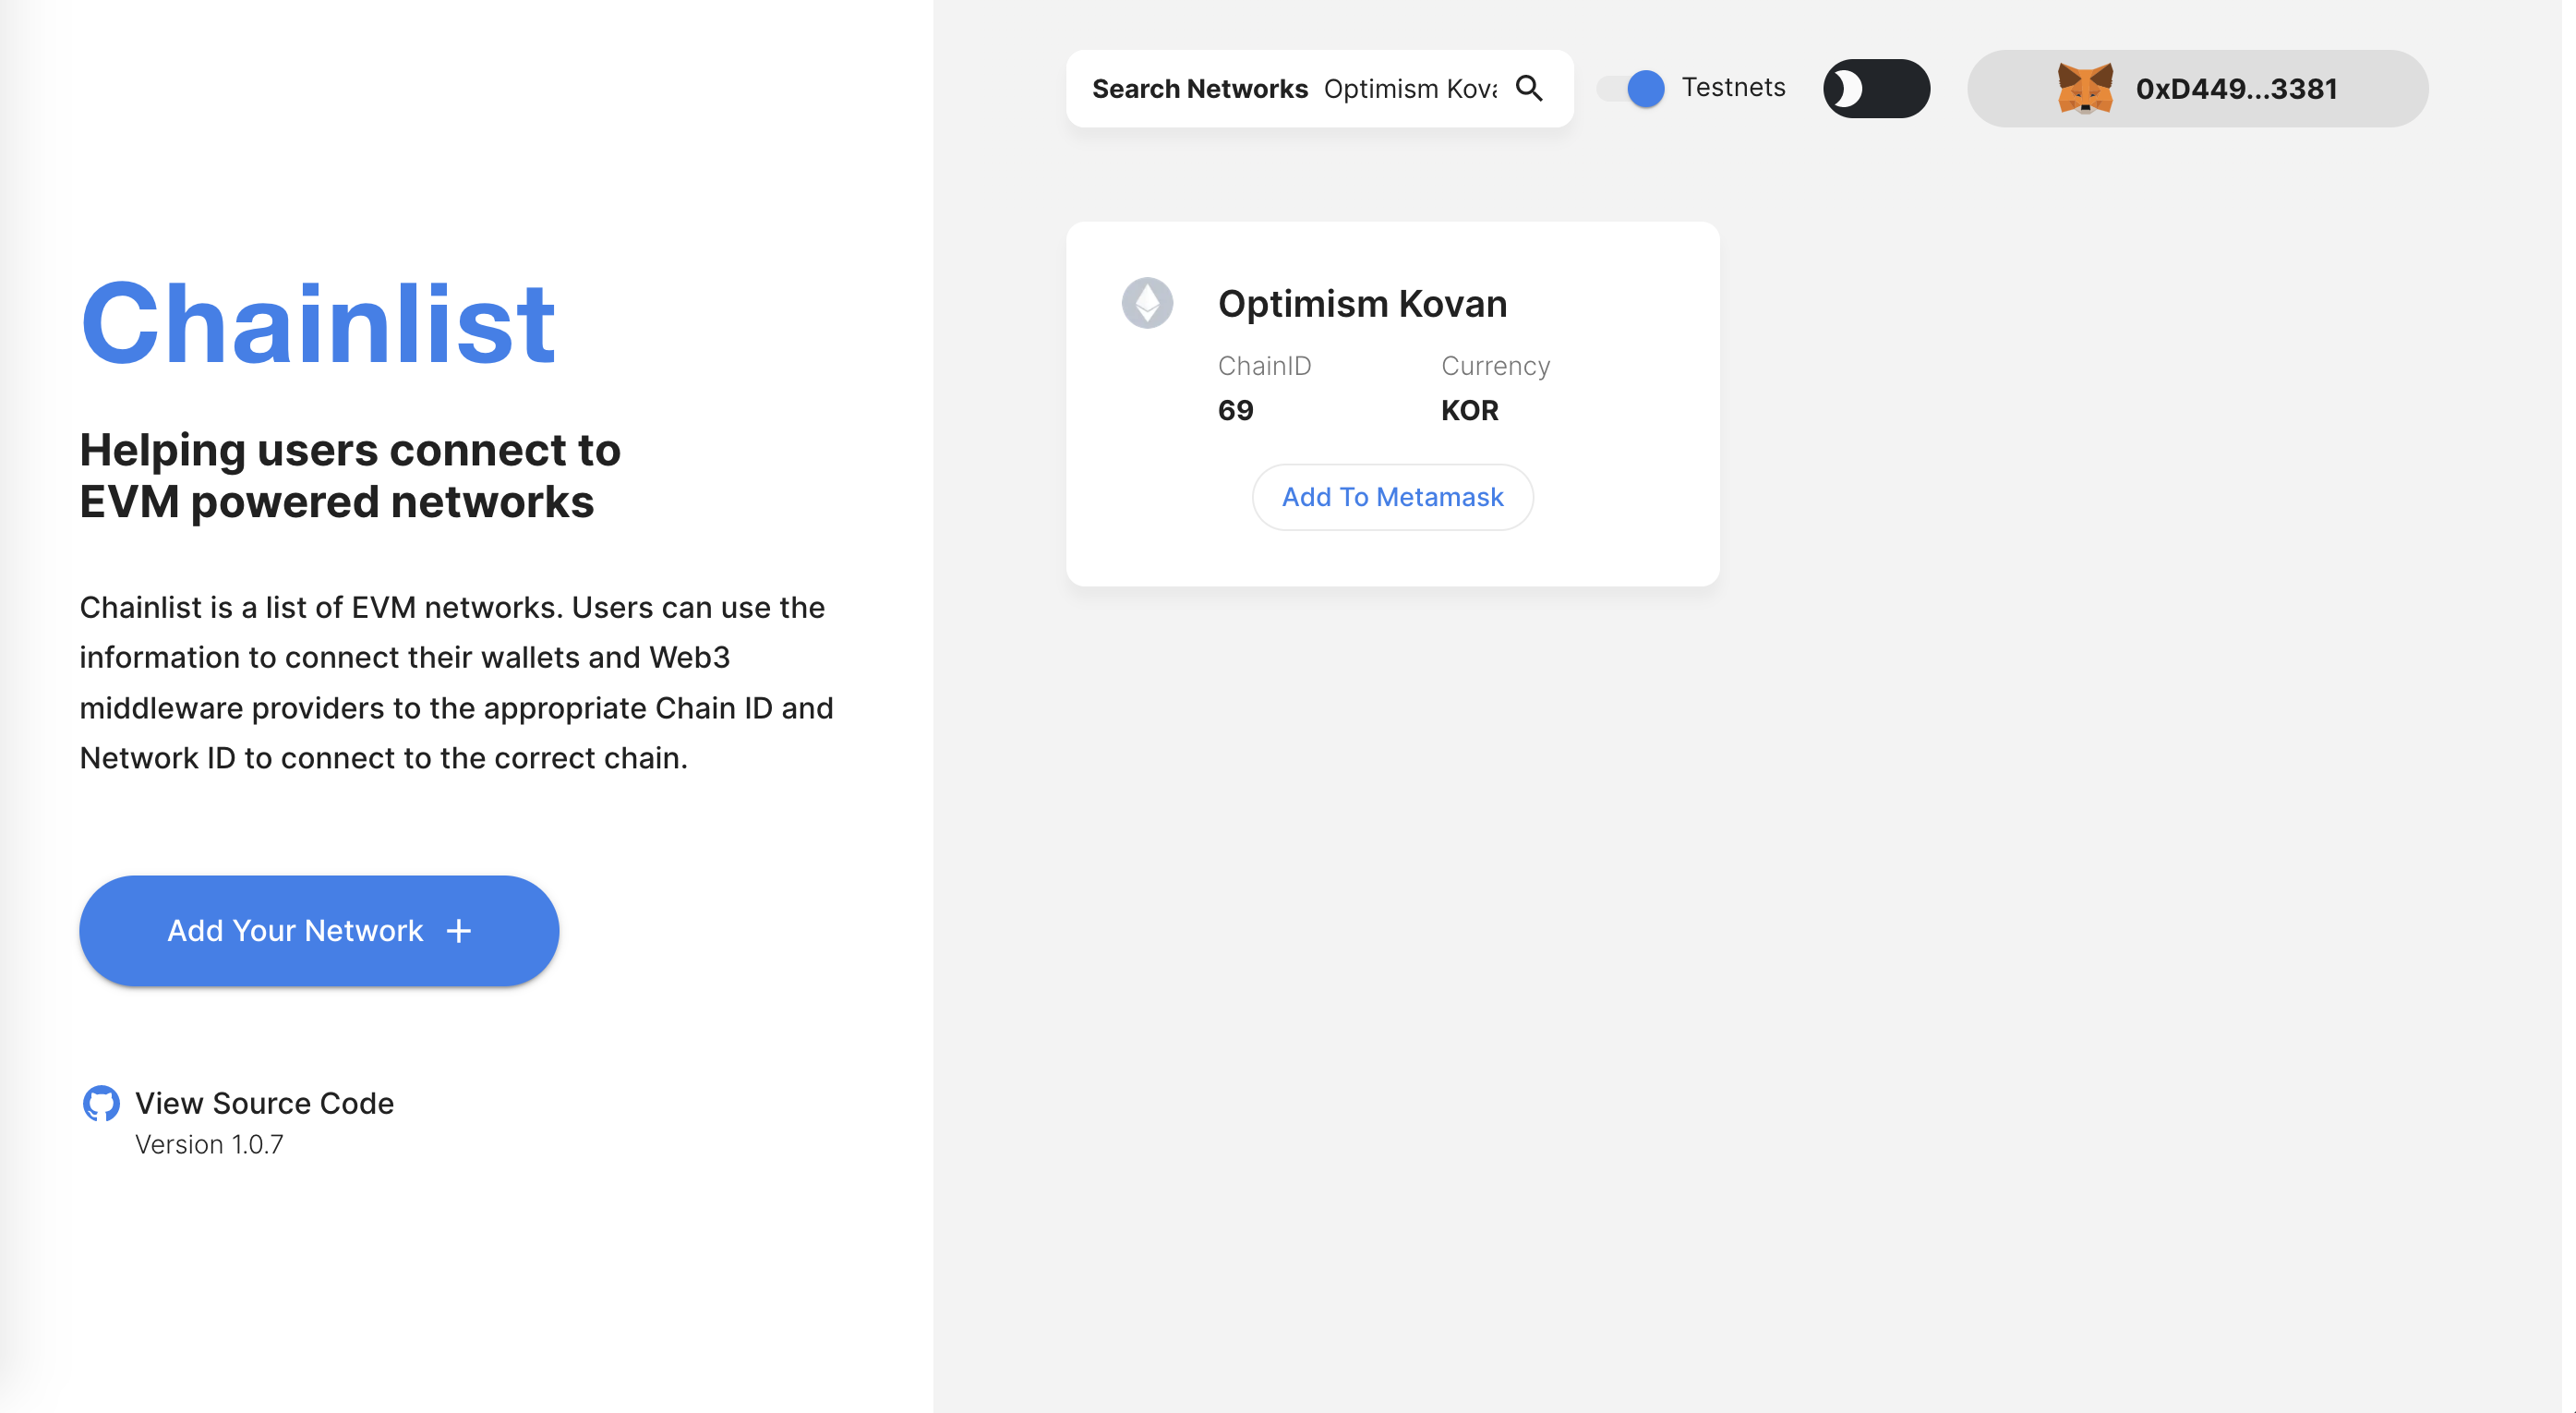
Task: Toggle the dark mode switch
Action: (1876, 88)
